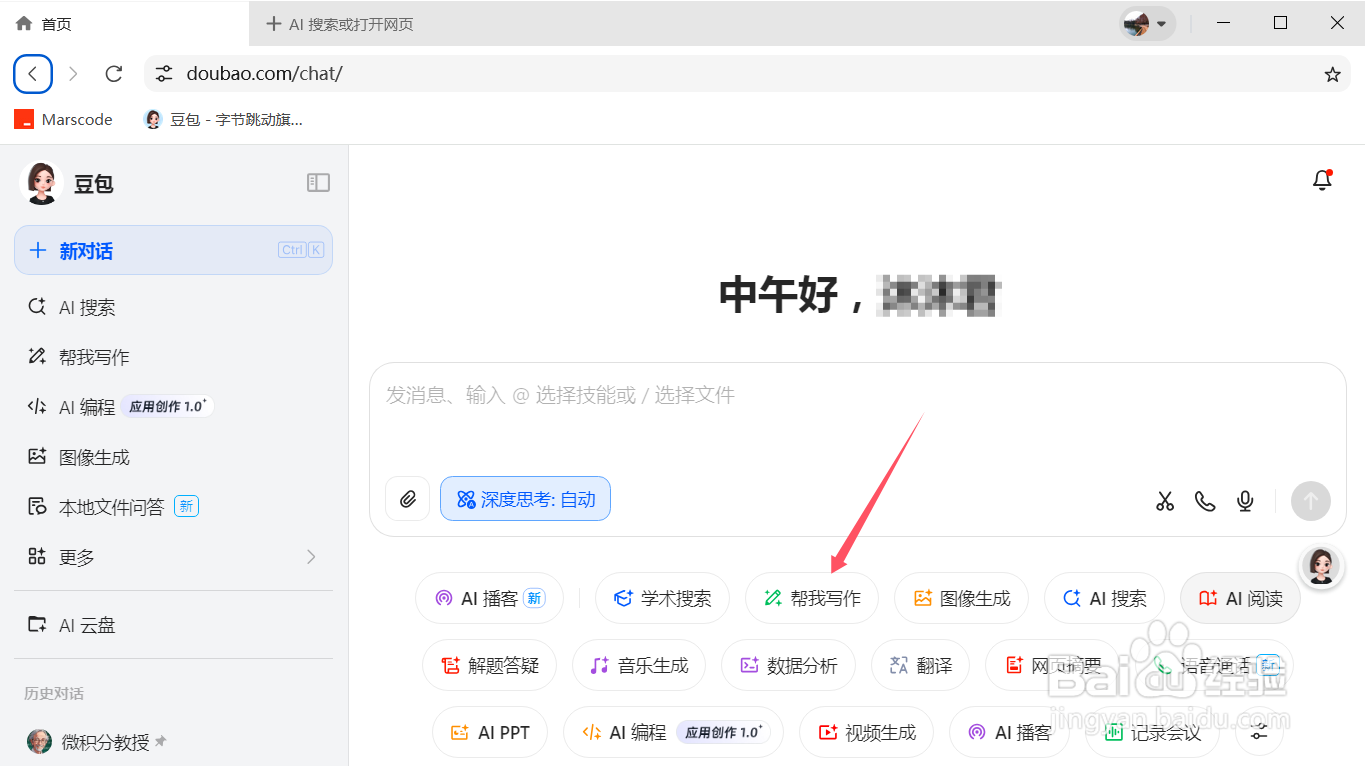Open the 豆包 - 字节跳动旗 bookmark
1365x766 pixels.
(x=224, y=119)
